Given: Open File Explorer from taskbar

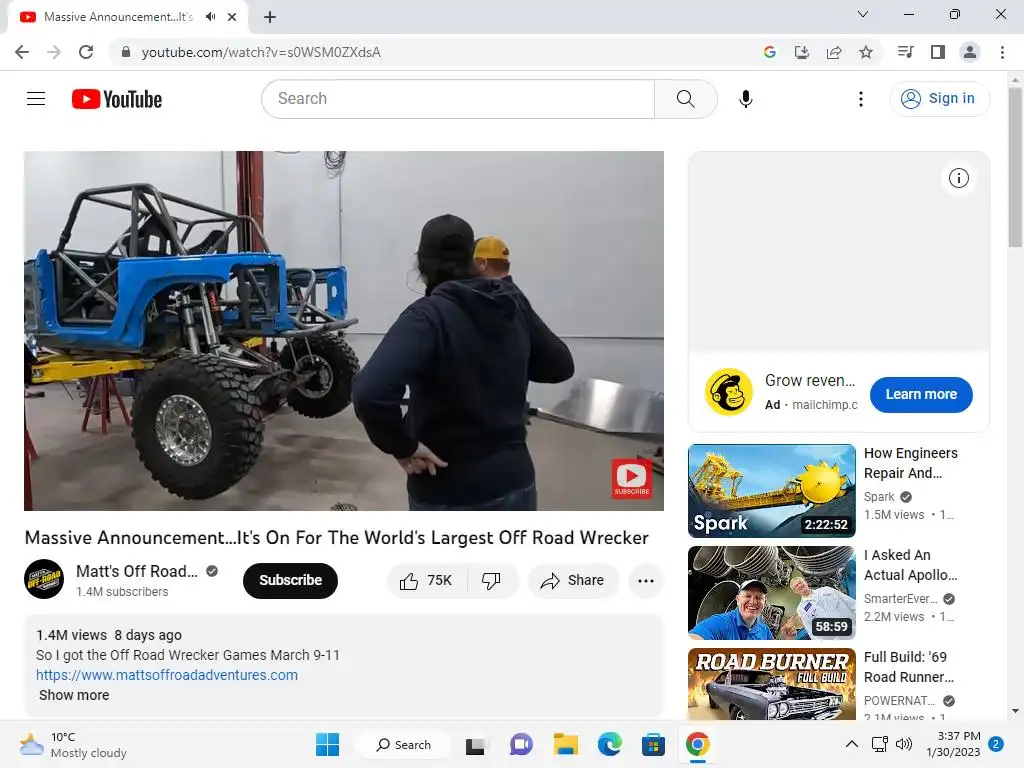Looking at the screenshot, I should 566,744.
